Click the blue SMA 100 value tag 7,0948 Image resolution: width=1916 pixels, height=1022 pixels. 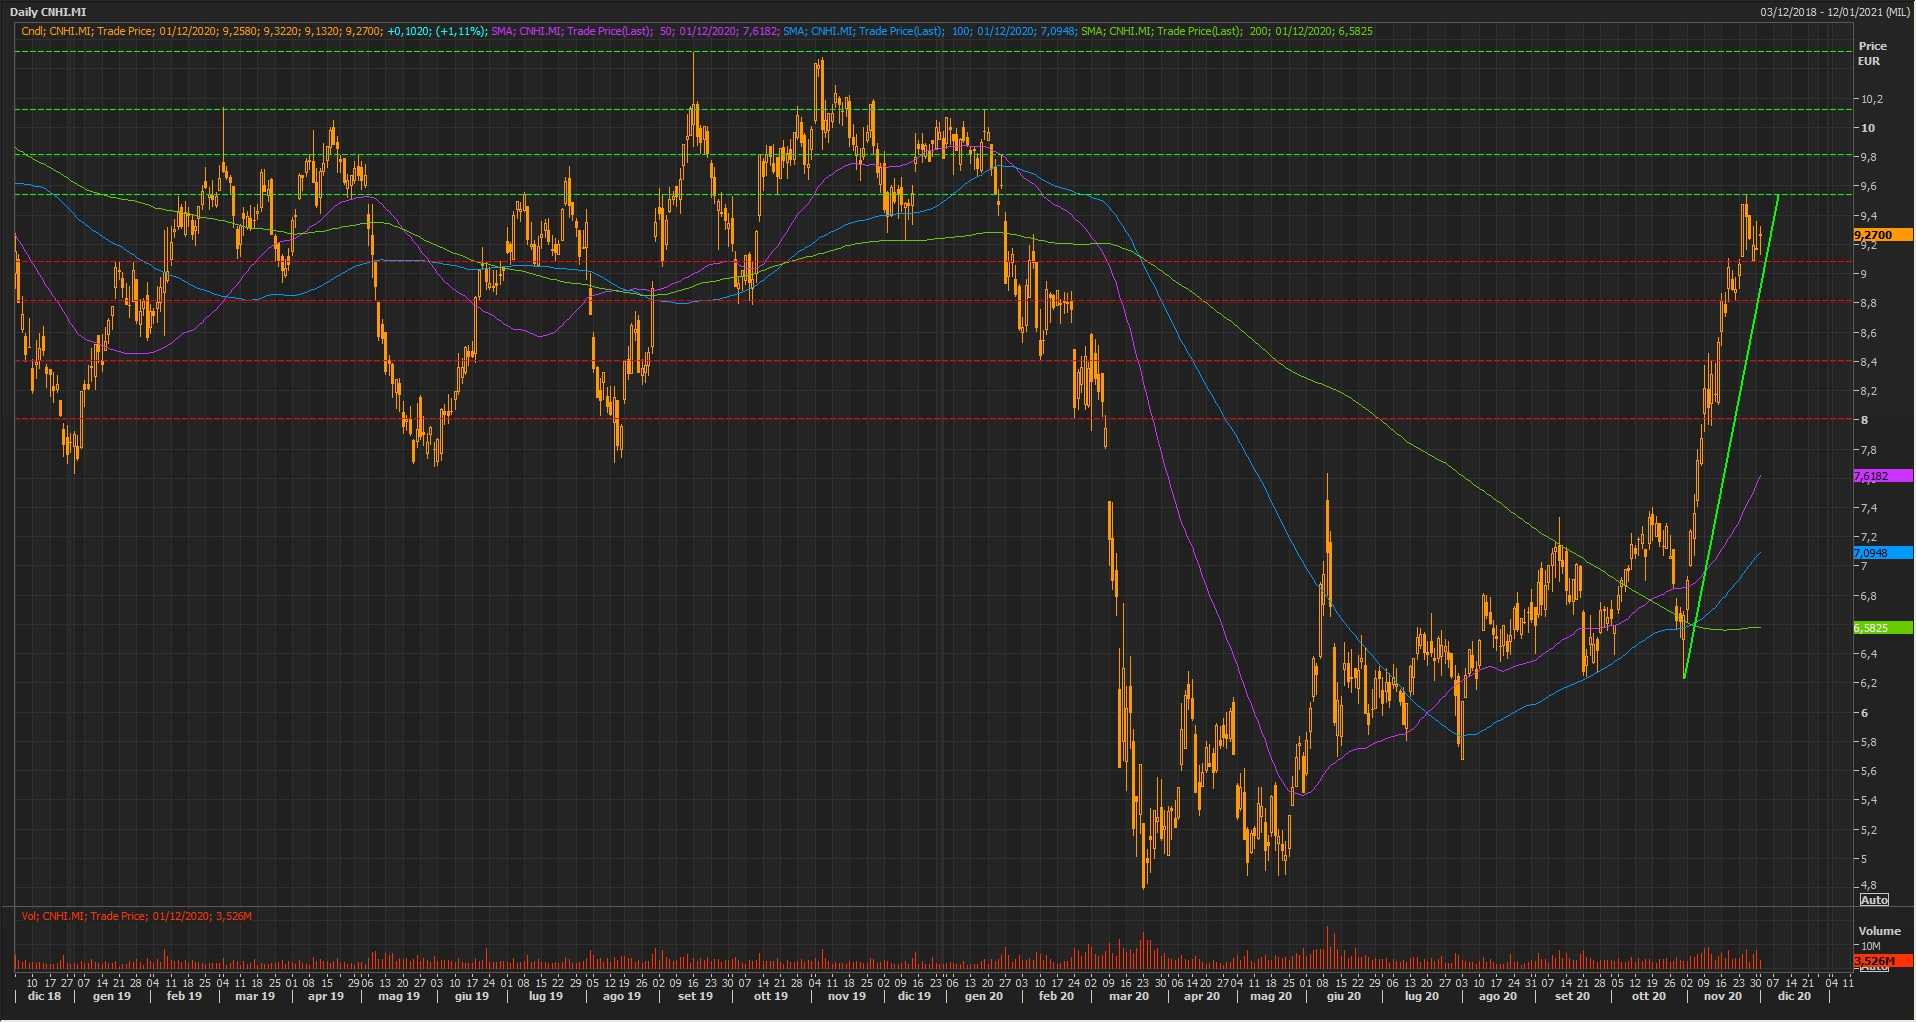pos(1882,553)
